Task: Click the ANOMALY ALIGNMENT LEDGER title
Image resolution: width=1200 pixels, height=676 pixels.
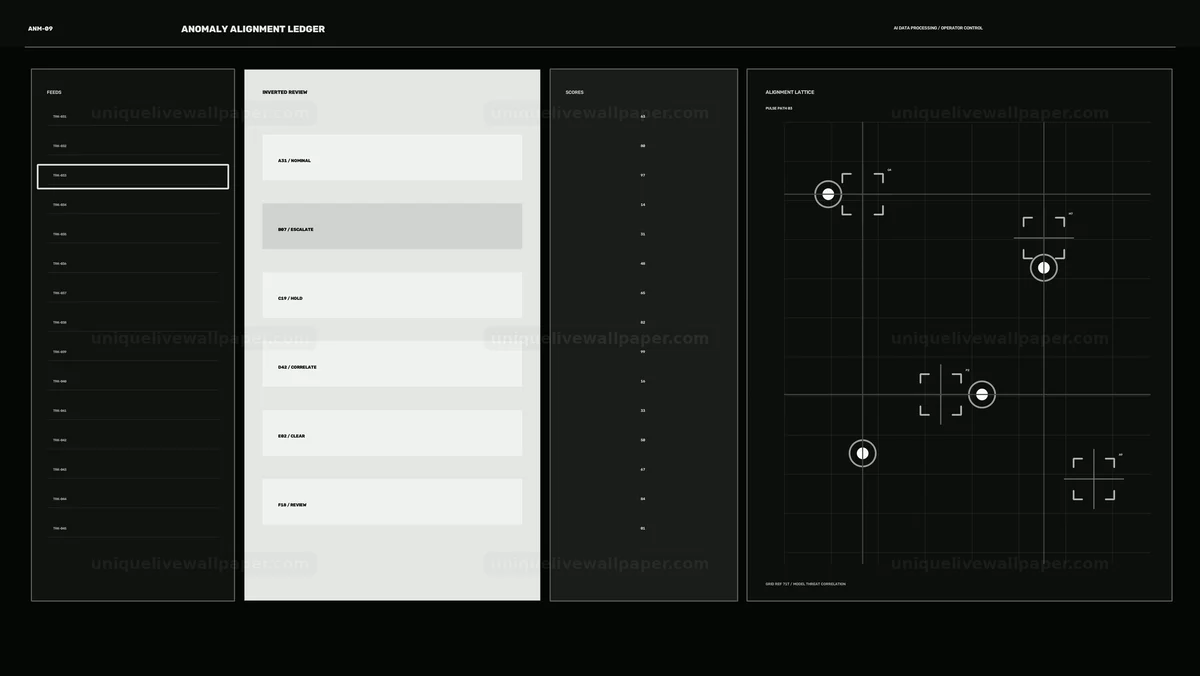Action: 253,29
